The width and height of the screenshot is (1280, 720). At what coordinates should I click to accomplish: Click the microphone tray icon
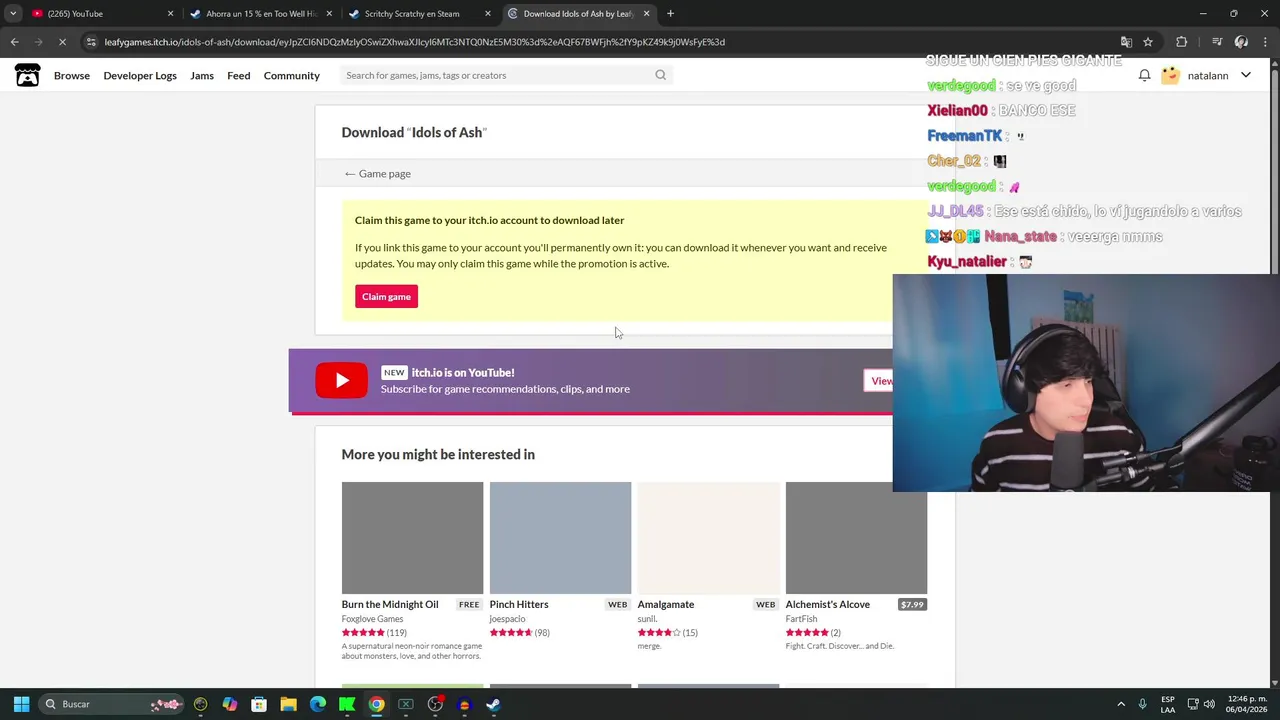click(x=1142, y=704)
